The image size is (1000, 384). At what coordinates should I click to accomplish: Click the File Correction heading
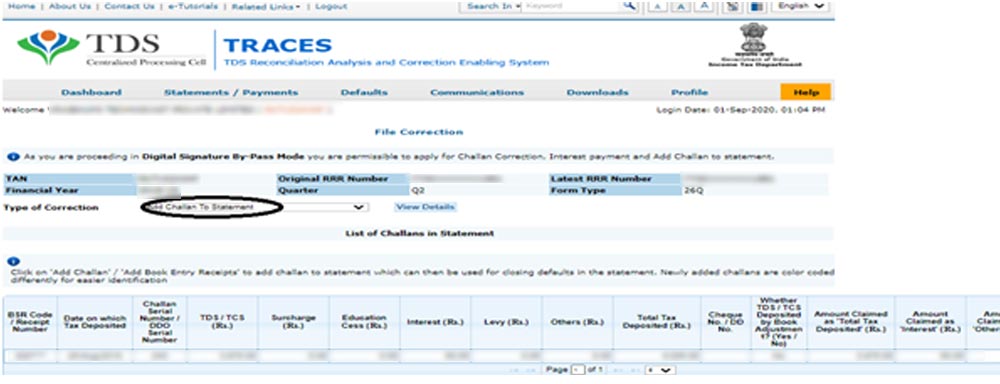click(x=418, y=132)
